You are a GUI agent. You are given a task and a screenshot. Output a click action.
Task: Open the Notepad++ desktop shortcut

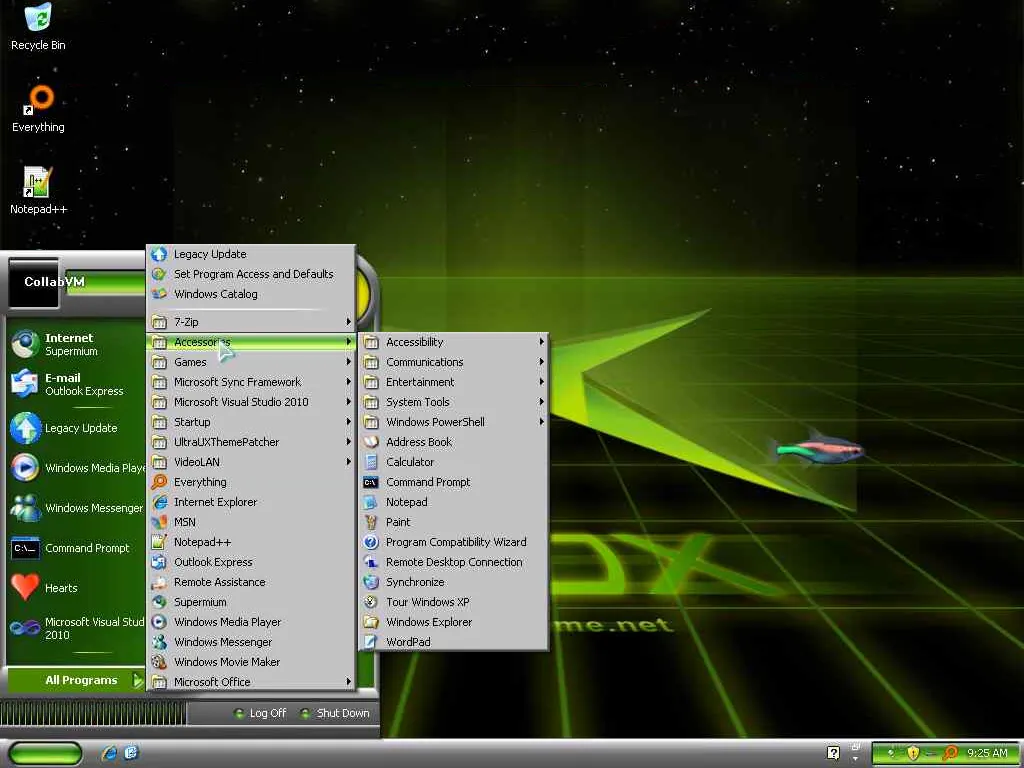coord(38,190)
